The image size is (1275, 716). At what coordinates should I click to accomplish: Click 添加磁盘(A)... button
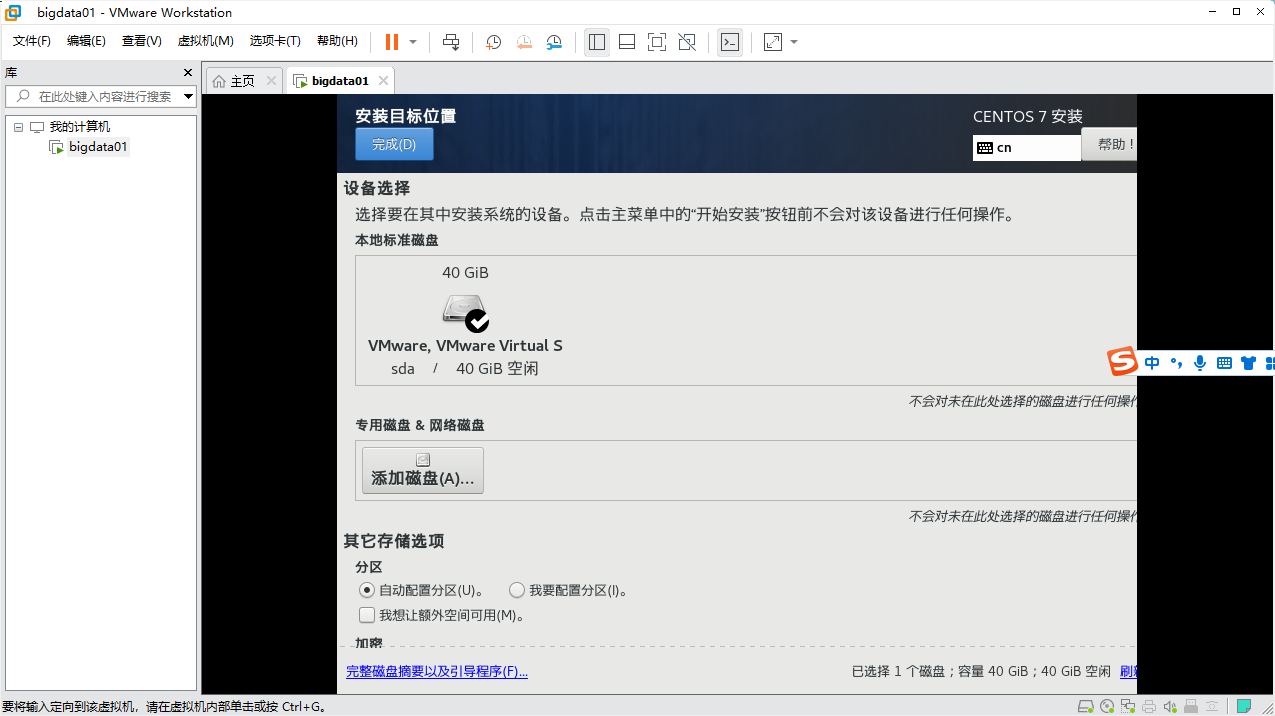(422, 470)
